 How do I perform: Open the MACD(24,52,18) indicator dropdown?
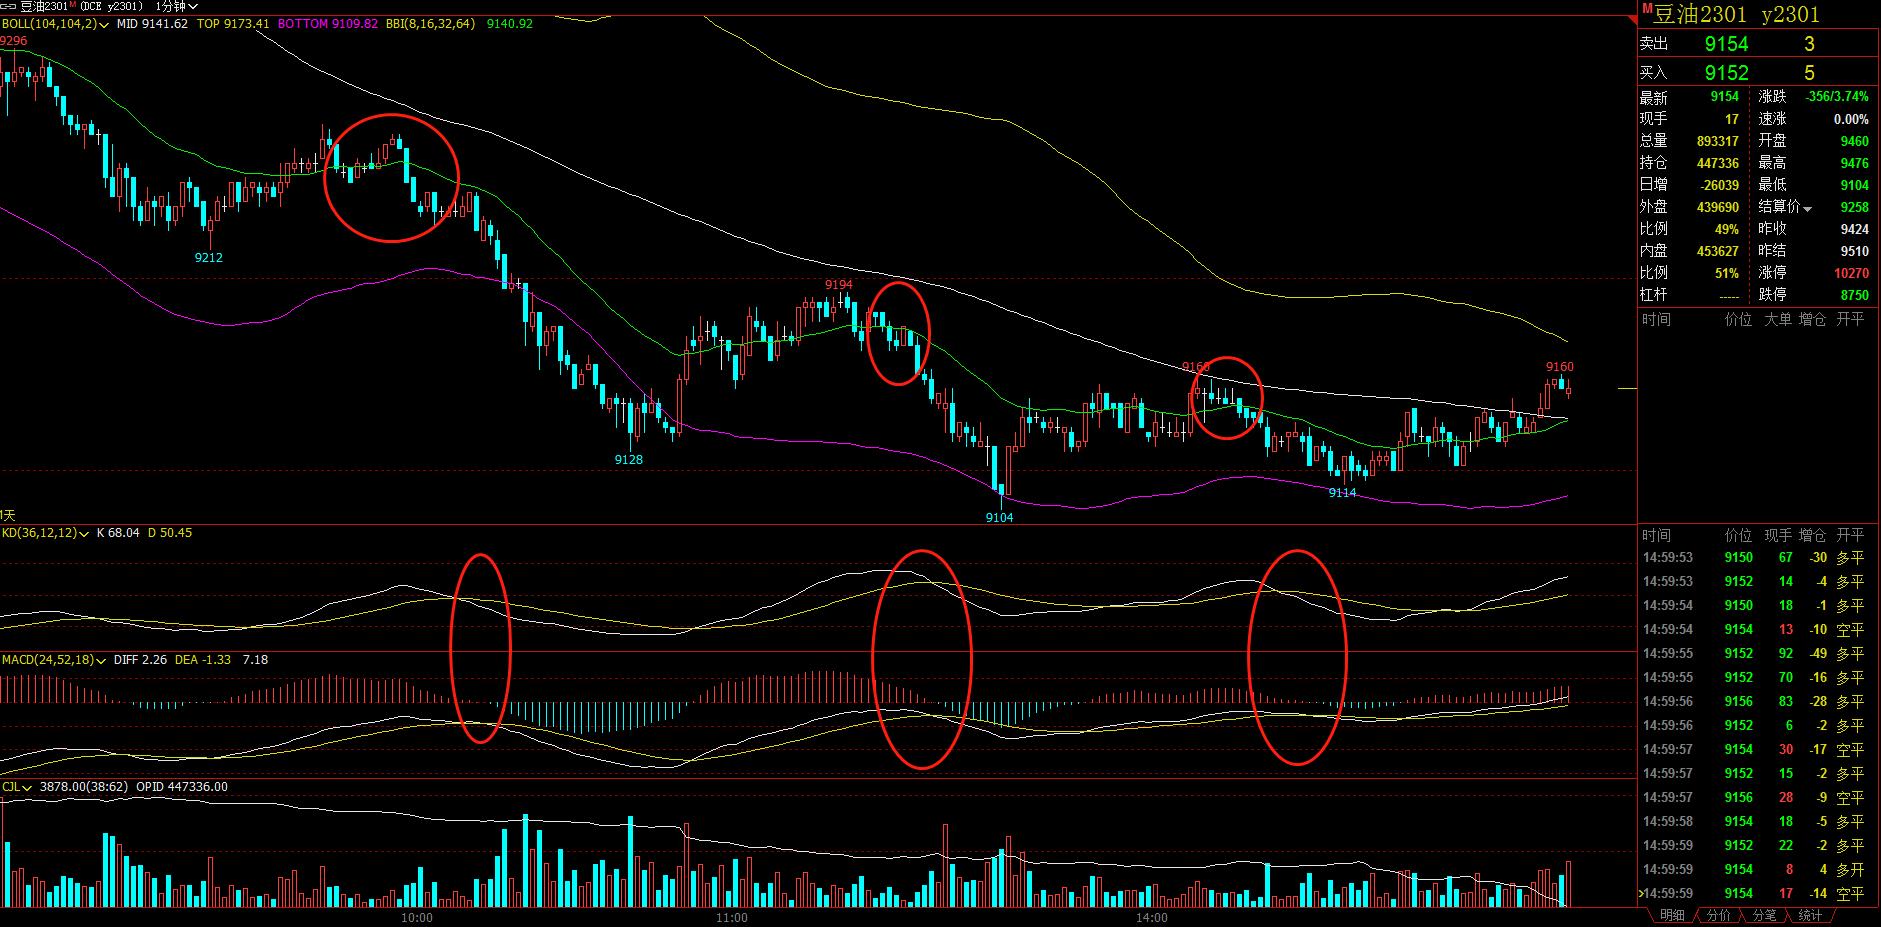coord(101,660)
